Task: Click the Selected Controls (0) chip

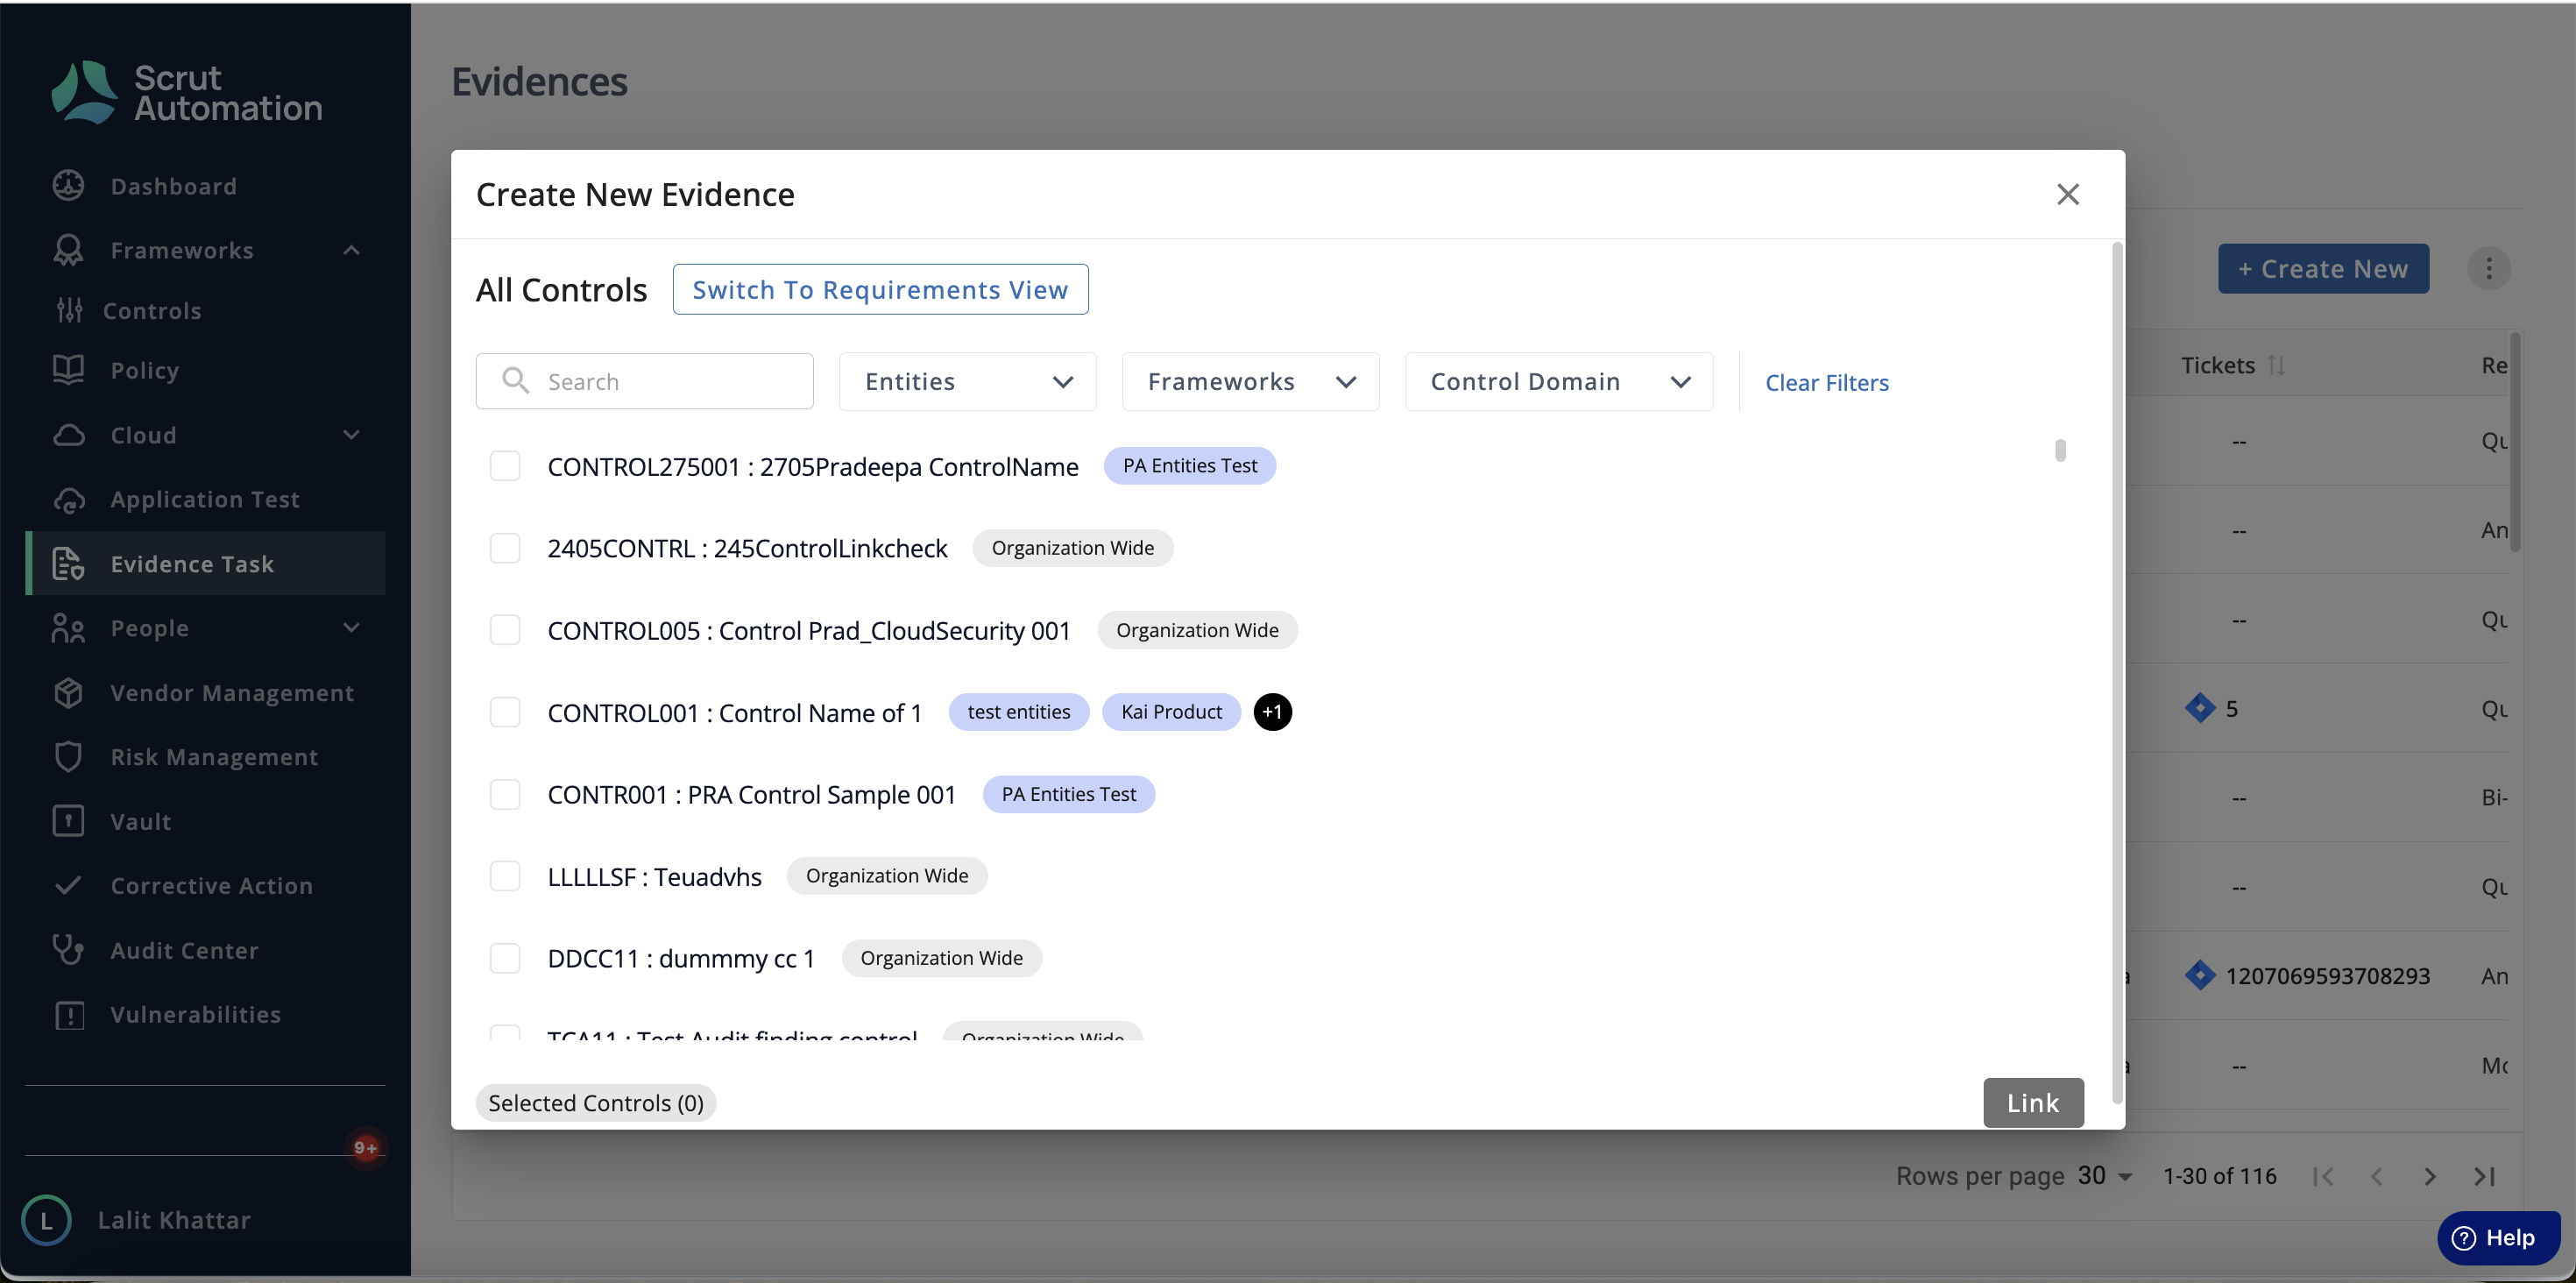Action: (x=596, y=1102)
